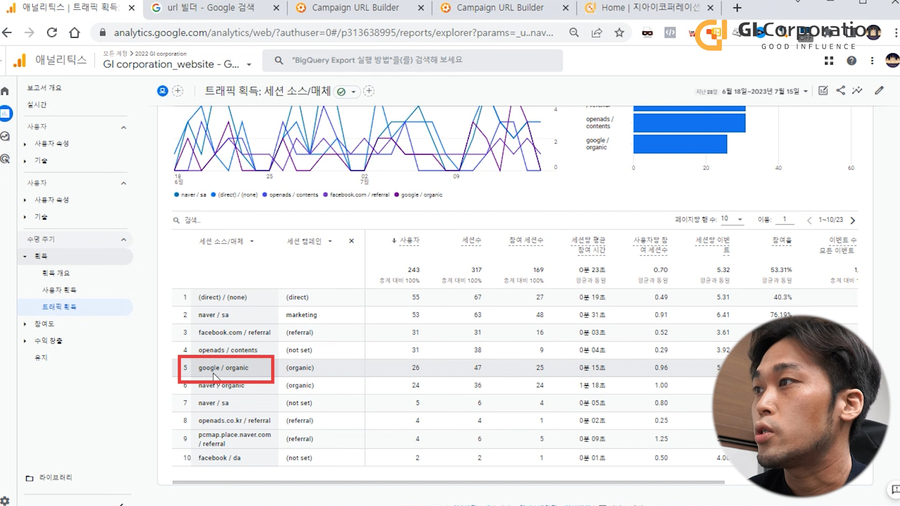Image resolution: width=900 pixels, height=506 pixels.
Task: Open report status check dropdown
Action: [x=346, y=92]
